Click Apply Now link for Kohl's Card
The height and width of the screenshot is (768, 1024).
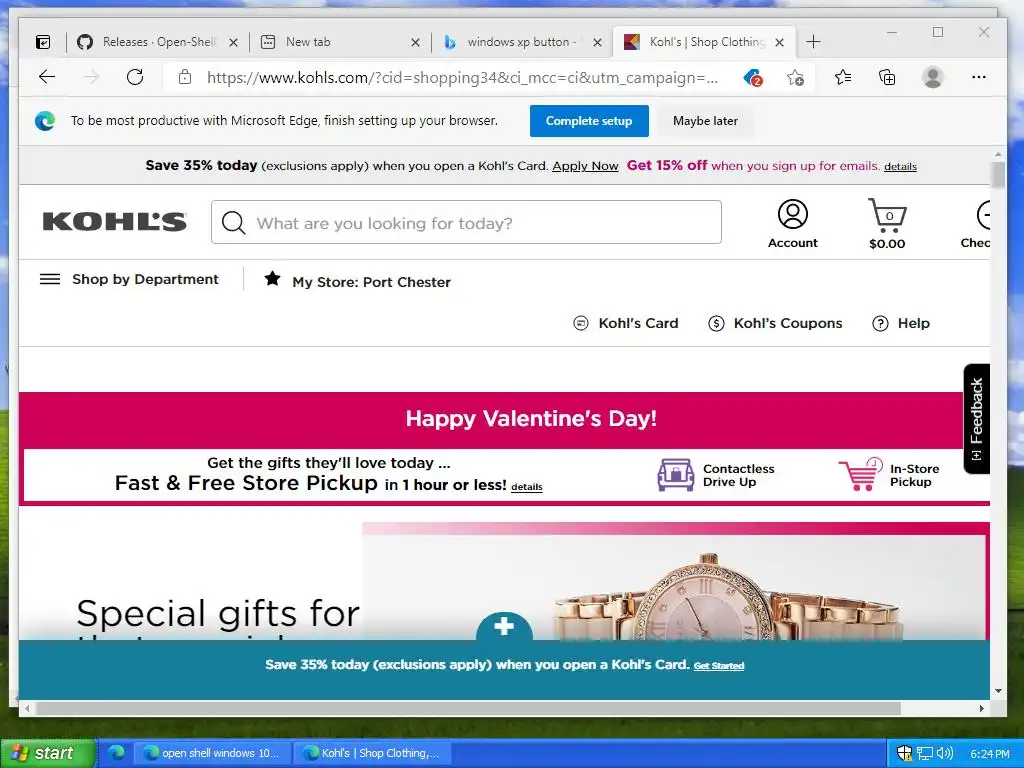pyautogui.click(x=585, y=166)
